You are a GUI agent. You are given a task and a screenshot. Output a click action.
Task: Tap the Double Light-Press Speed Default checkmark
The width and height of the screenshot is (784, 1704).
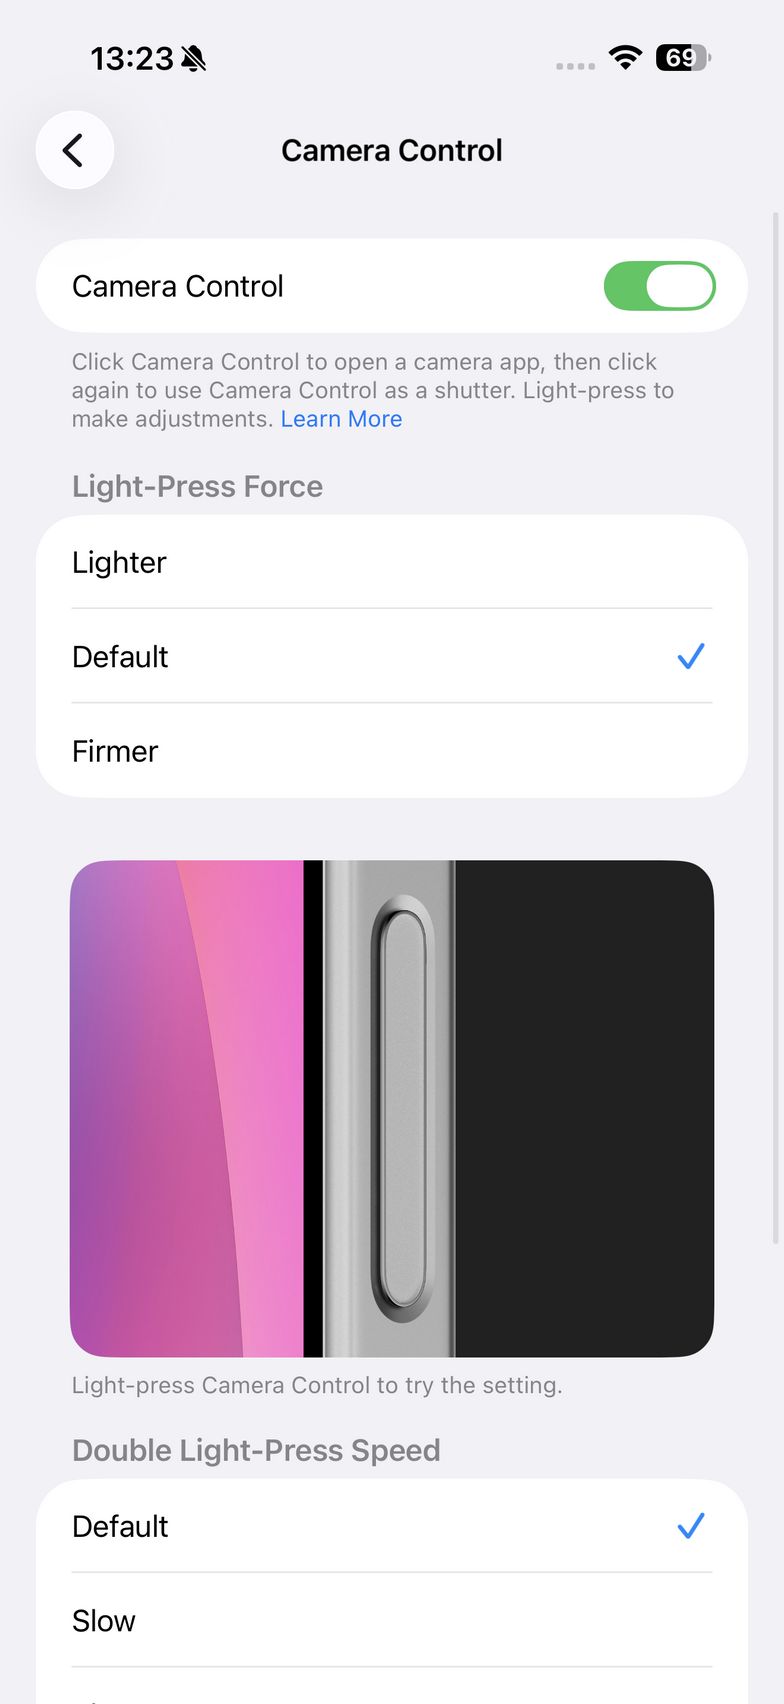coord(691,1526)
